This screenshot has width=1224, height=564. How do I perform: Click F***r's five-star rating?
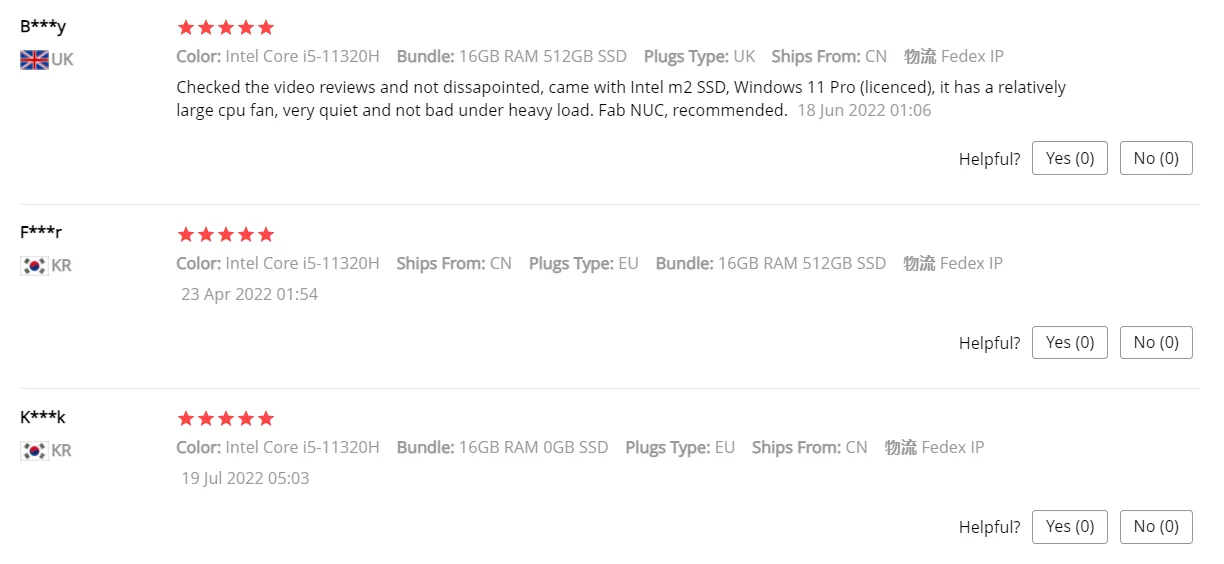[225, 235]
